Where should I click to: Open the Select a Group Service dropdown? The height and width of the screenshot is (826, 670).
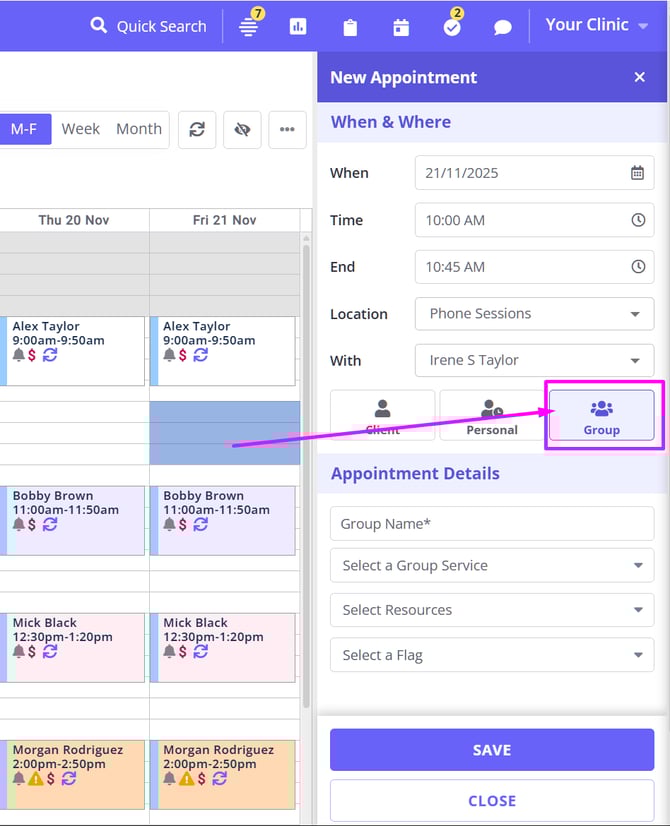pyautogui.click(x=491, y=566)
